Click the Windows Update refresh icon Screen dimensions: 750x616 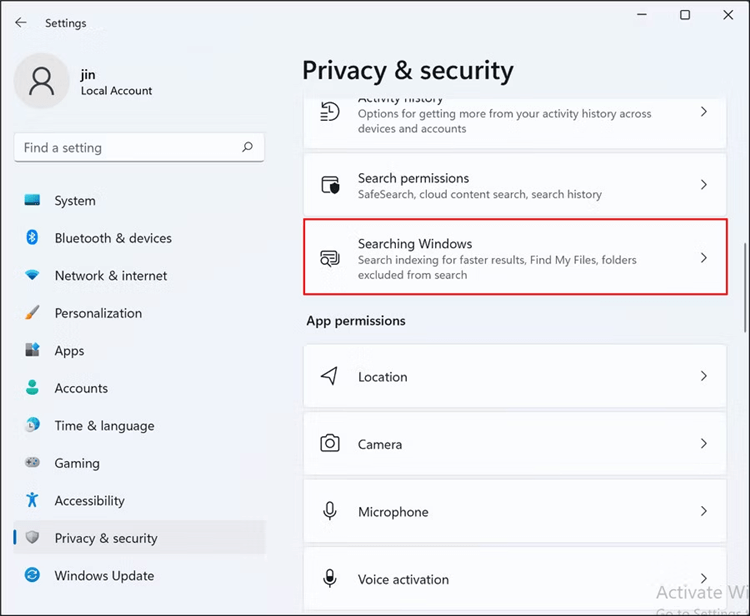(32, 574)
